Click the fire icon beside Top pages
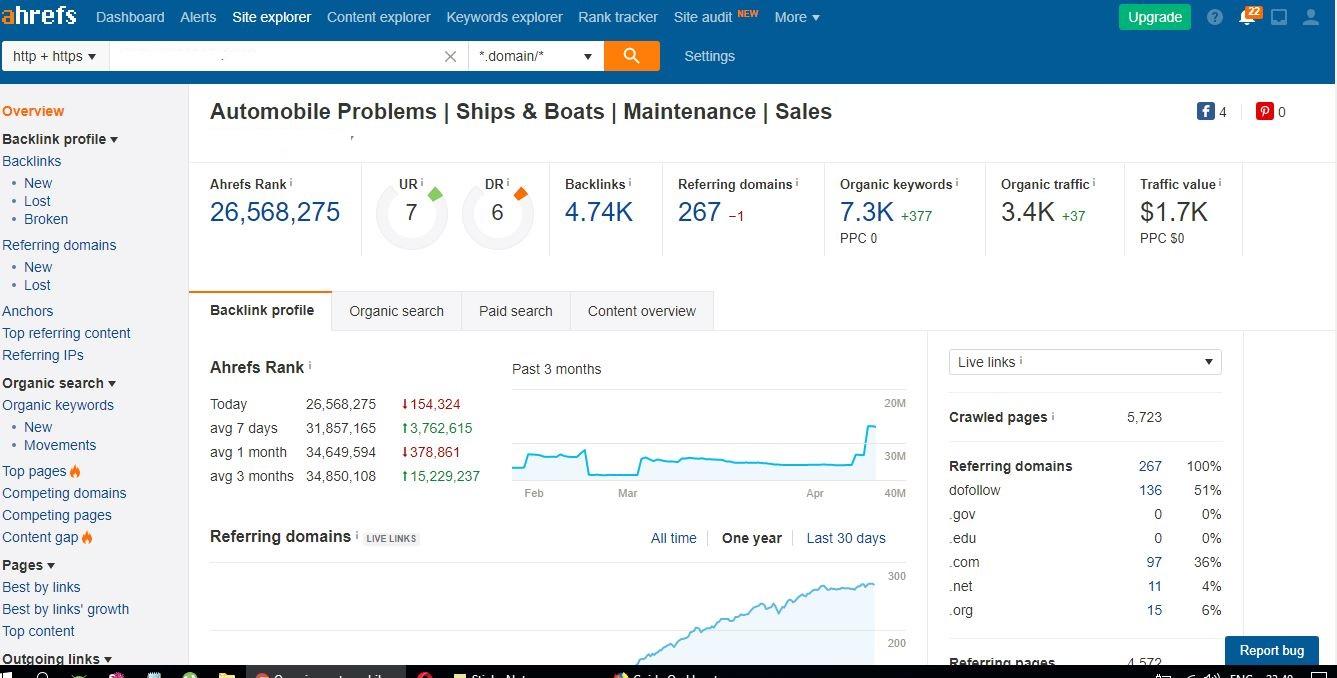The width and height of the screenshot is (1337, 678). tap(73, 471)
